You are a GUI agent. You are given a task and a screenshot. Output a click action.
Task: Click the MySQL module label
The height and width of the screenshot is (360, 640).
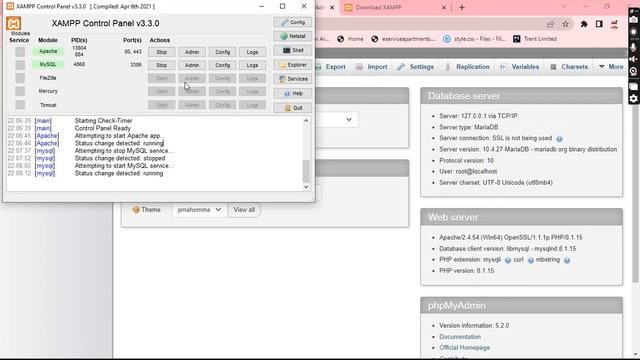click(x=48, y=64)
